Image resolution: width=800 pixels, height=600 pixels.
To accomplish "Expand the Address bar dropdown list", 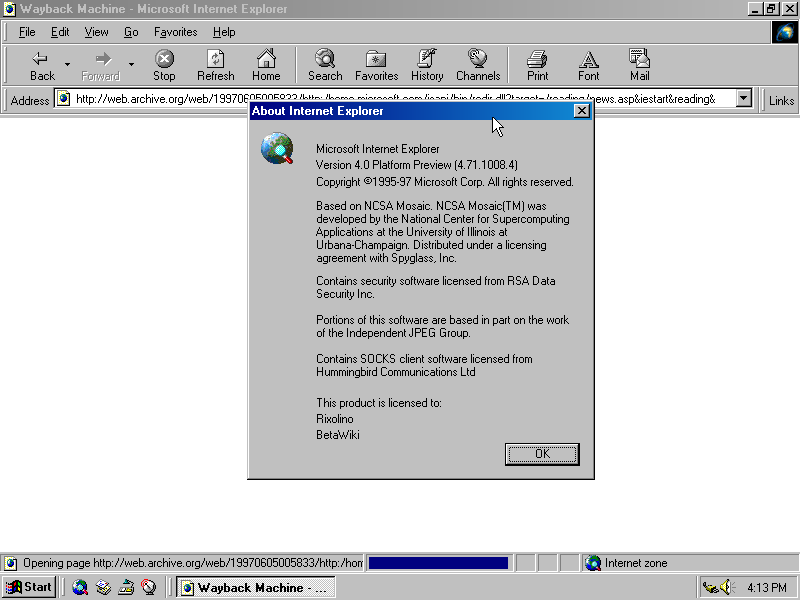I will [x=744, y=98].
